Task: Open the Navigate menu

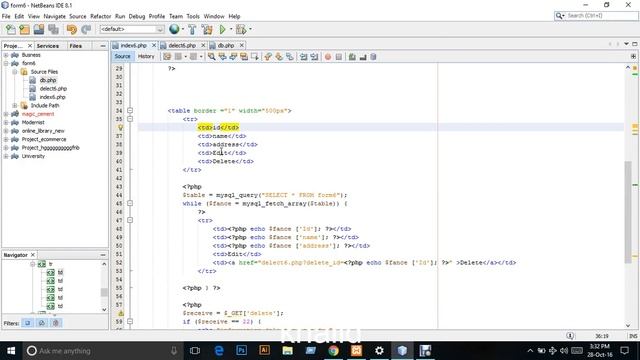Action: point(54,16)
